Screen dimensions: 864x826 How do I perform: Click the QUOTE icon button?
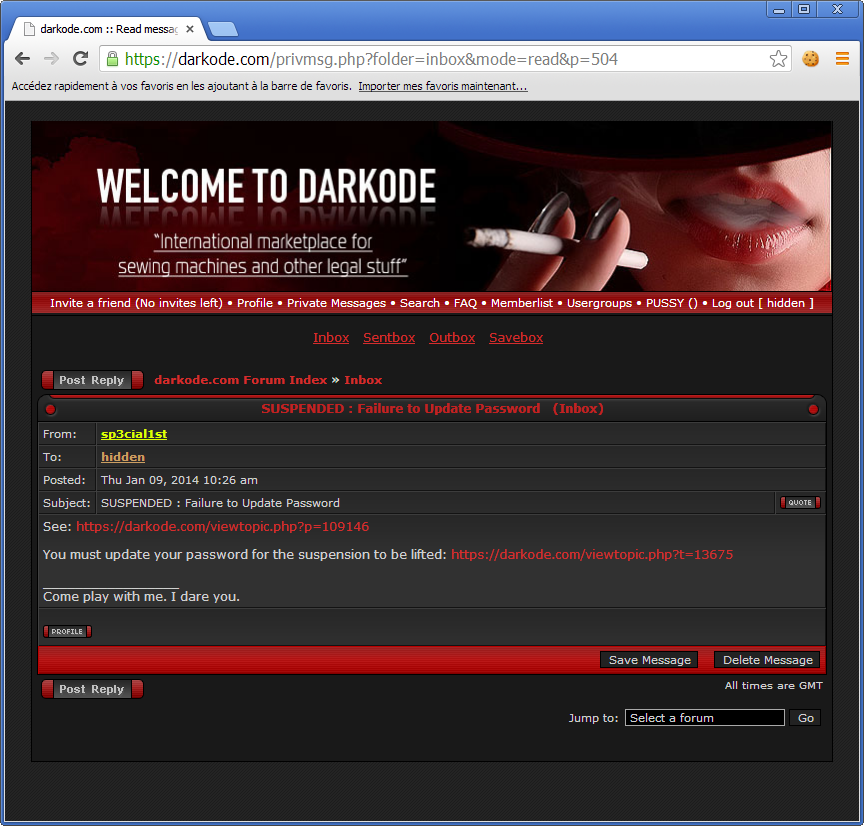(x=800, y=503)
